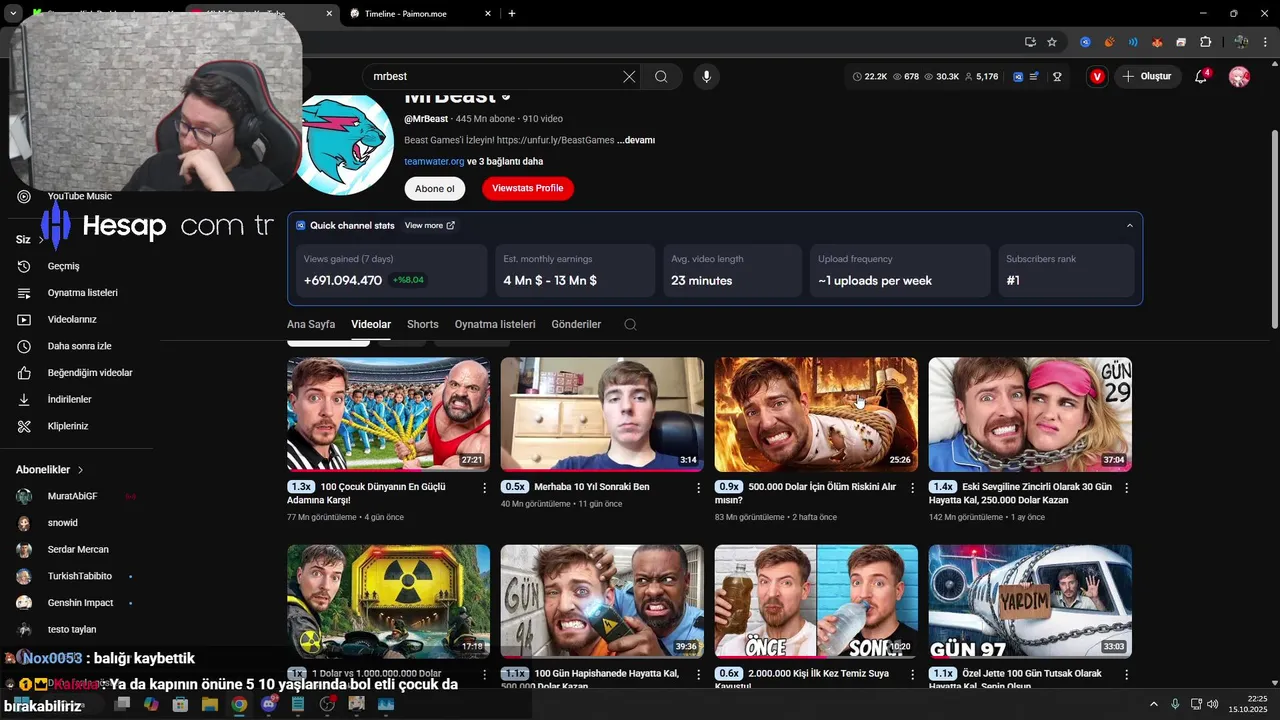
Task: Expand channel description with ...devamı
Action: [636, 140]
